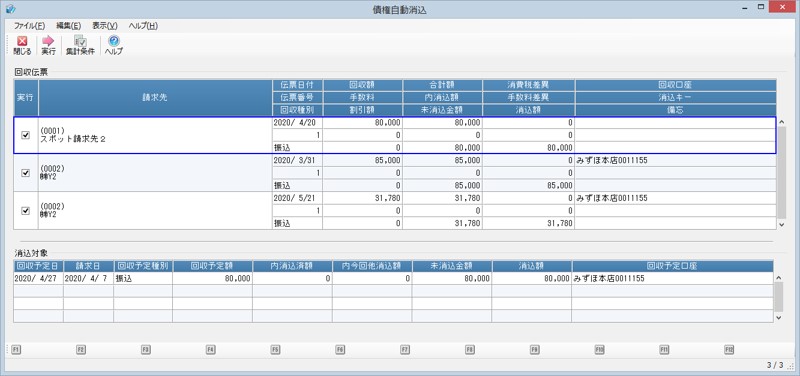Click the 2020/ 4/27 回収予定日 cell
This screenshot has width=800, height=376.
click(x=38, y=279)
